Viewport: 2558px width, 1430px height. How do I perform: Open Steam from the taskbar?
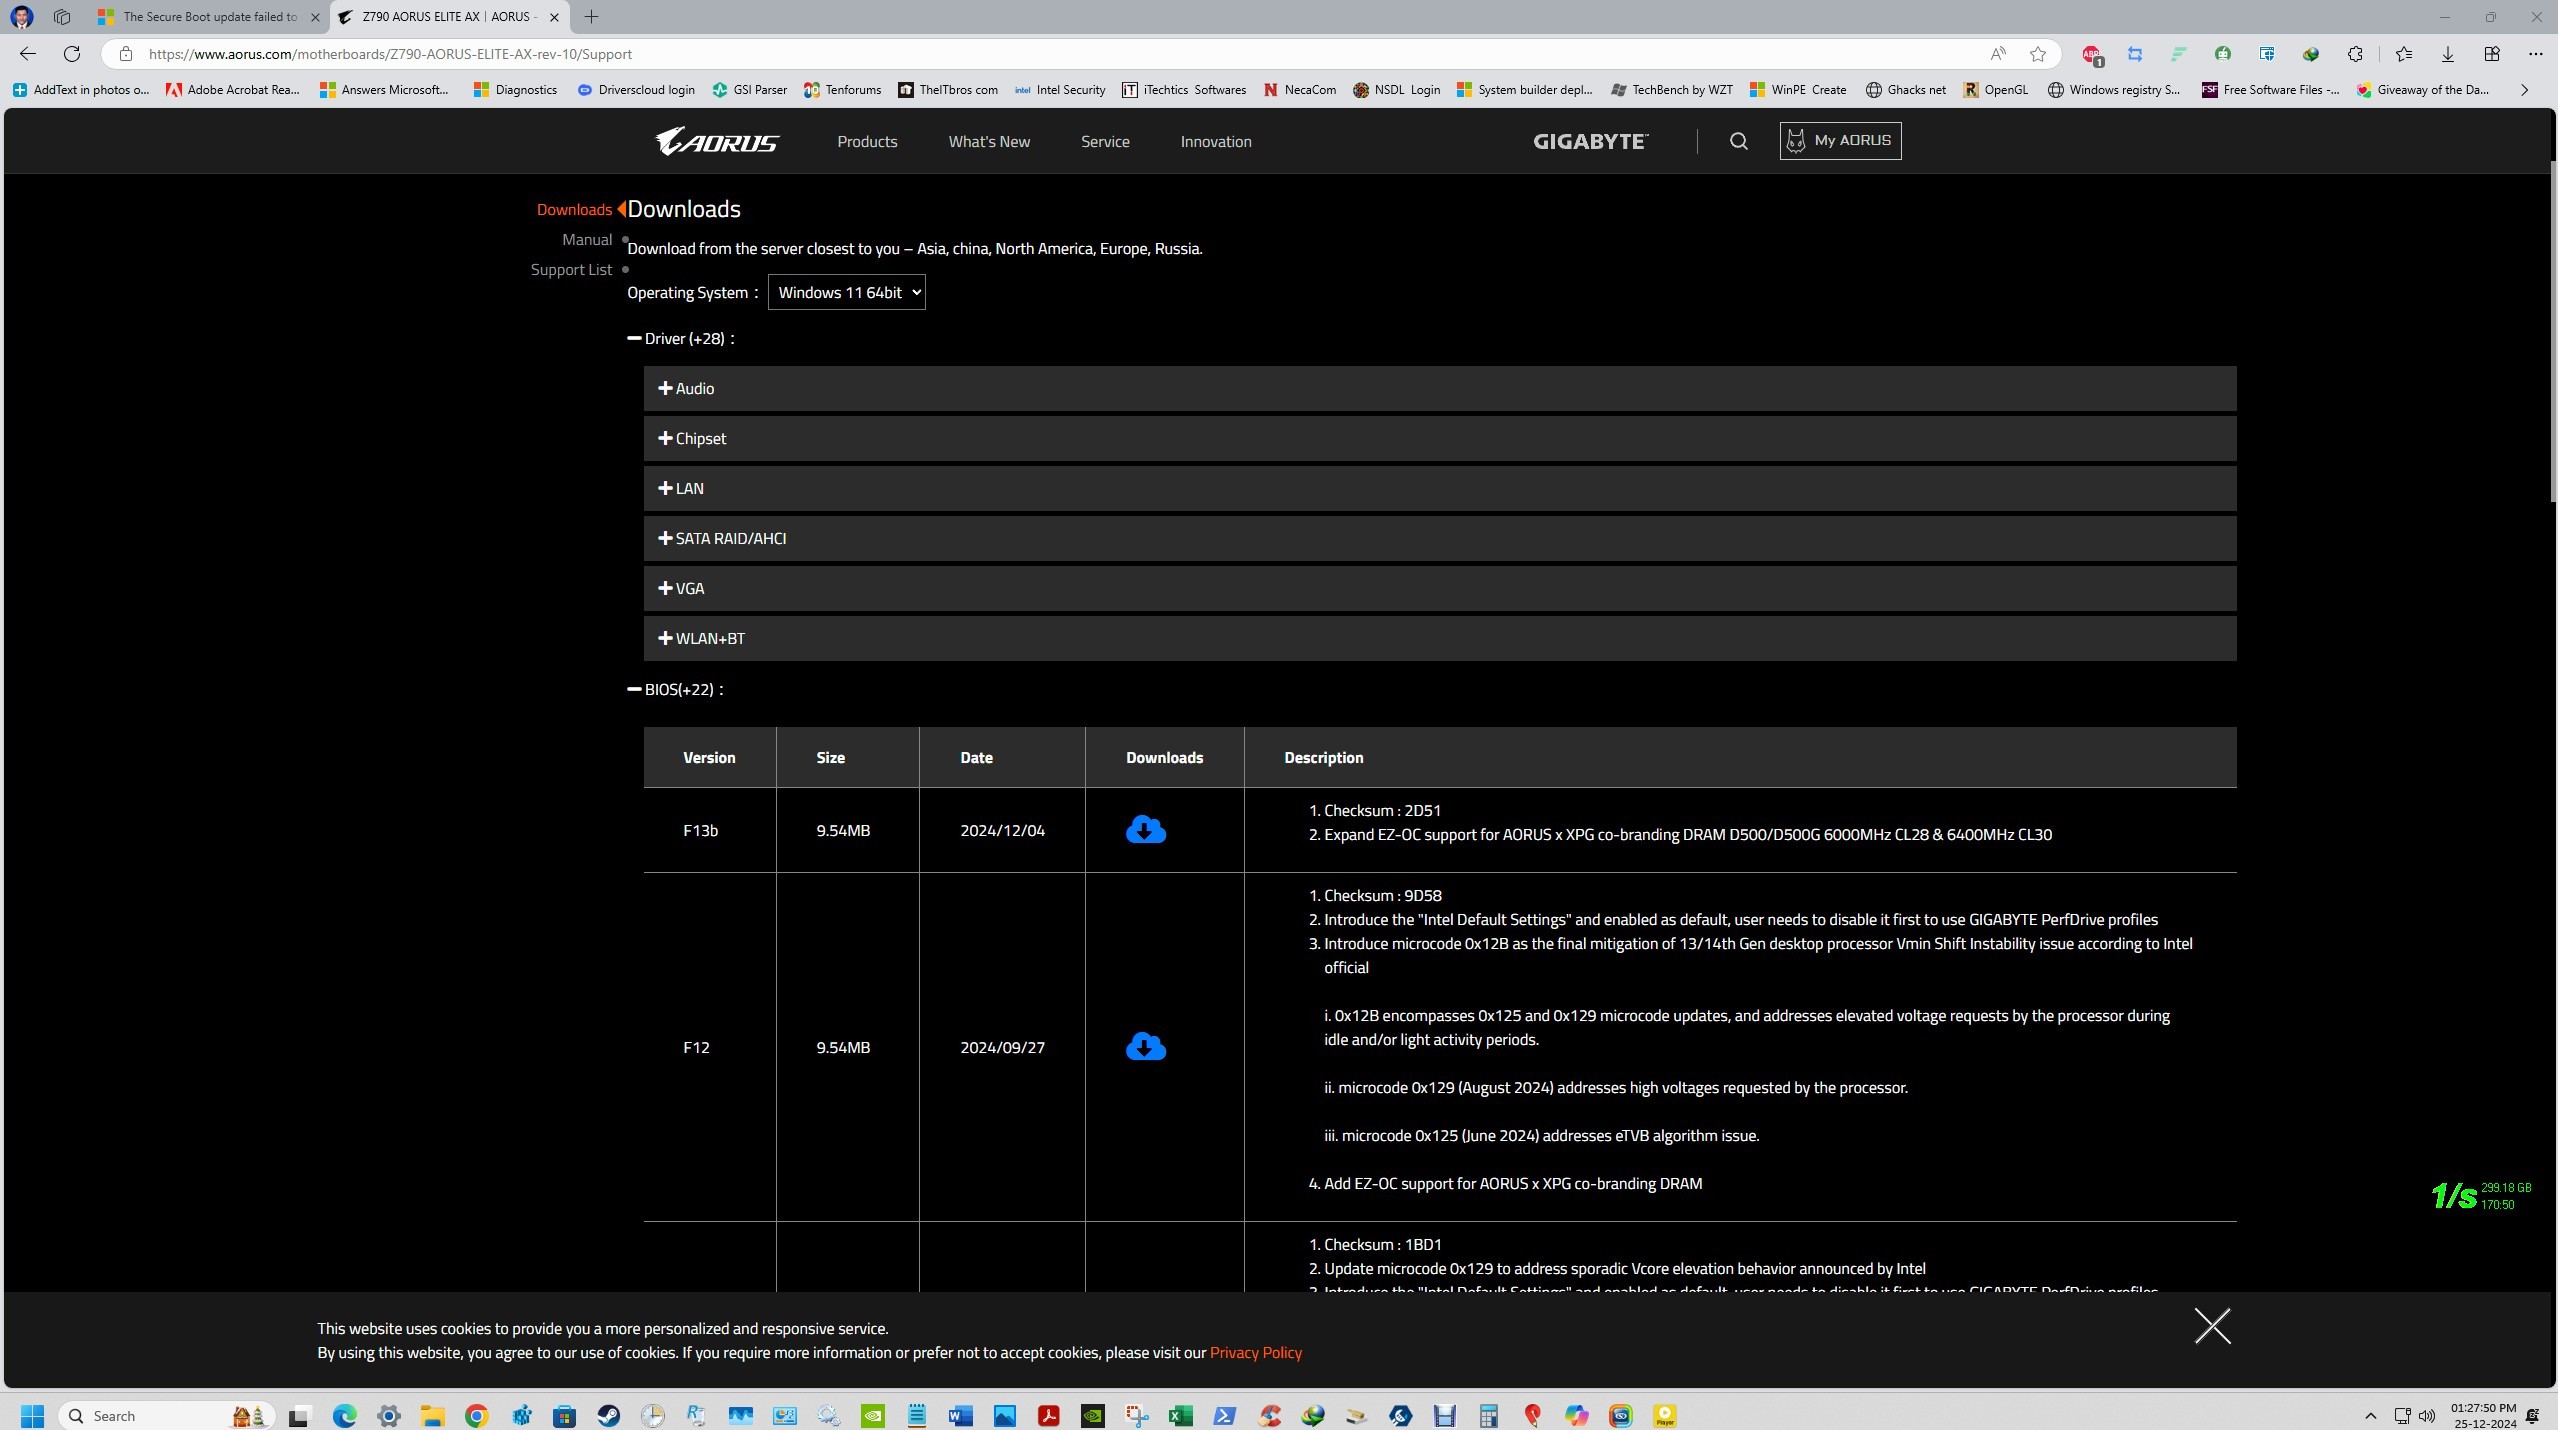pyautogui.click(x=608, y=1415)
